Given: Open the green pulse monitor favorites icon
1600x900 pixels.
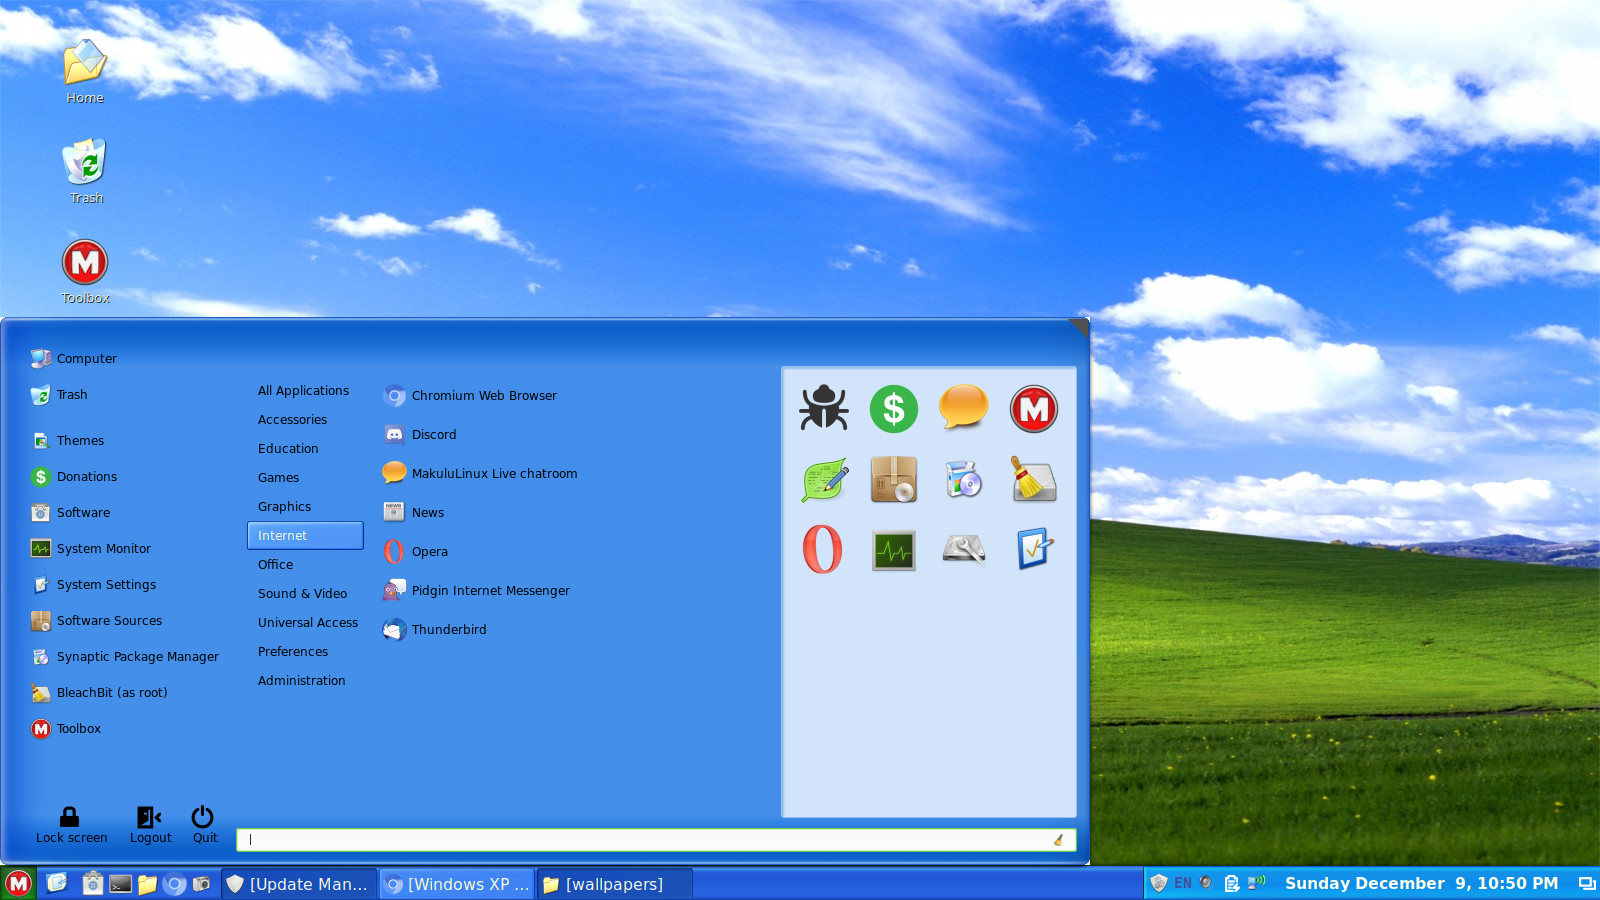Looking at the screenshot, I should (x=894, y=550).
